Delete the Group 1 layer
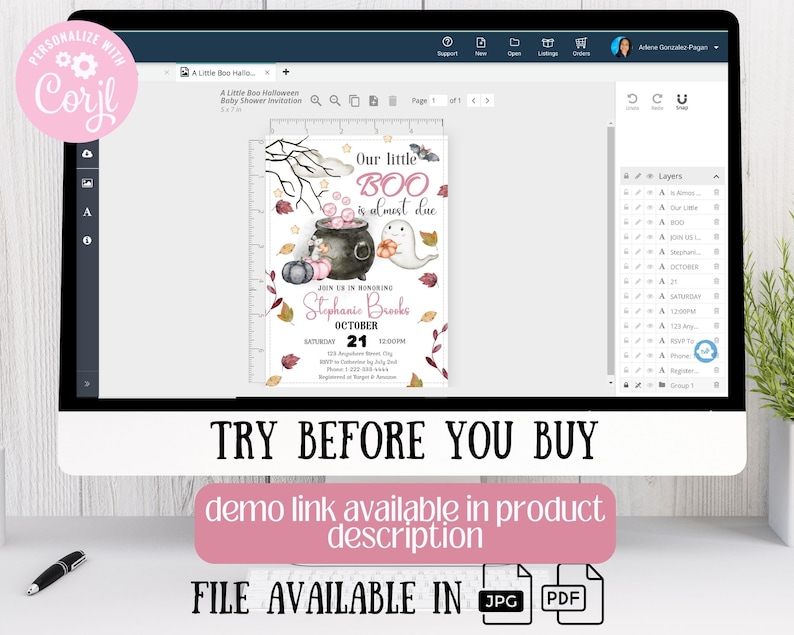Screen dimensions: 794x635 (x=716, y=385)
